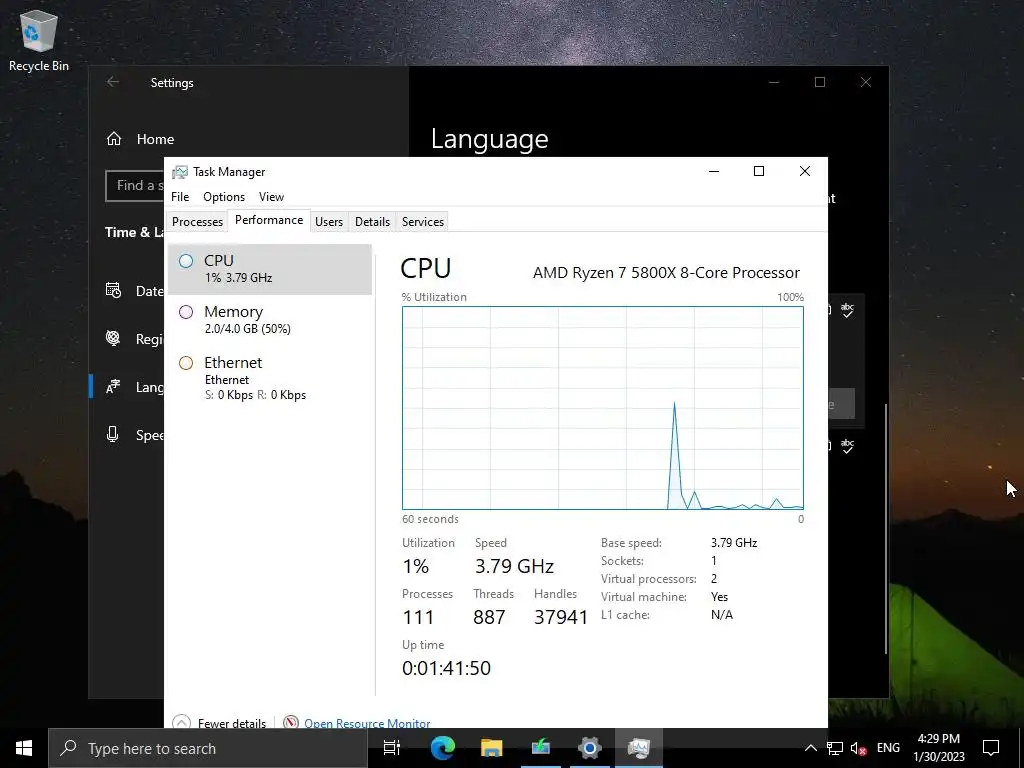Screen dimensions: 1024x768
Task: Switch to the Processes tab
Action: [197, 221]
